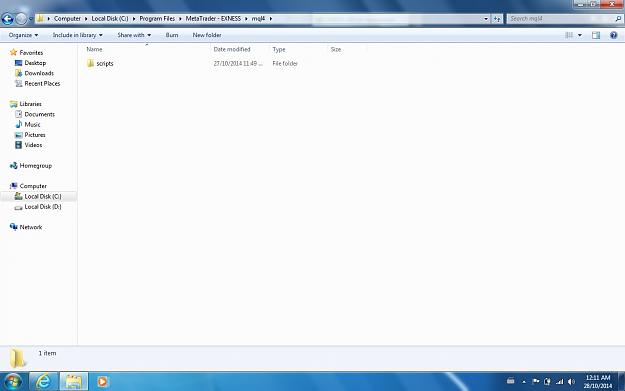The height and width of the screenshot is (391, 625).
Task: Select Local Disk (C:) in breadcrumb
Action: 110,18
